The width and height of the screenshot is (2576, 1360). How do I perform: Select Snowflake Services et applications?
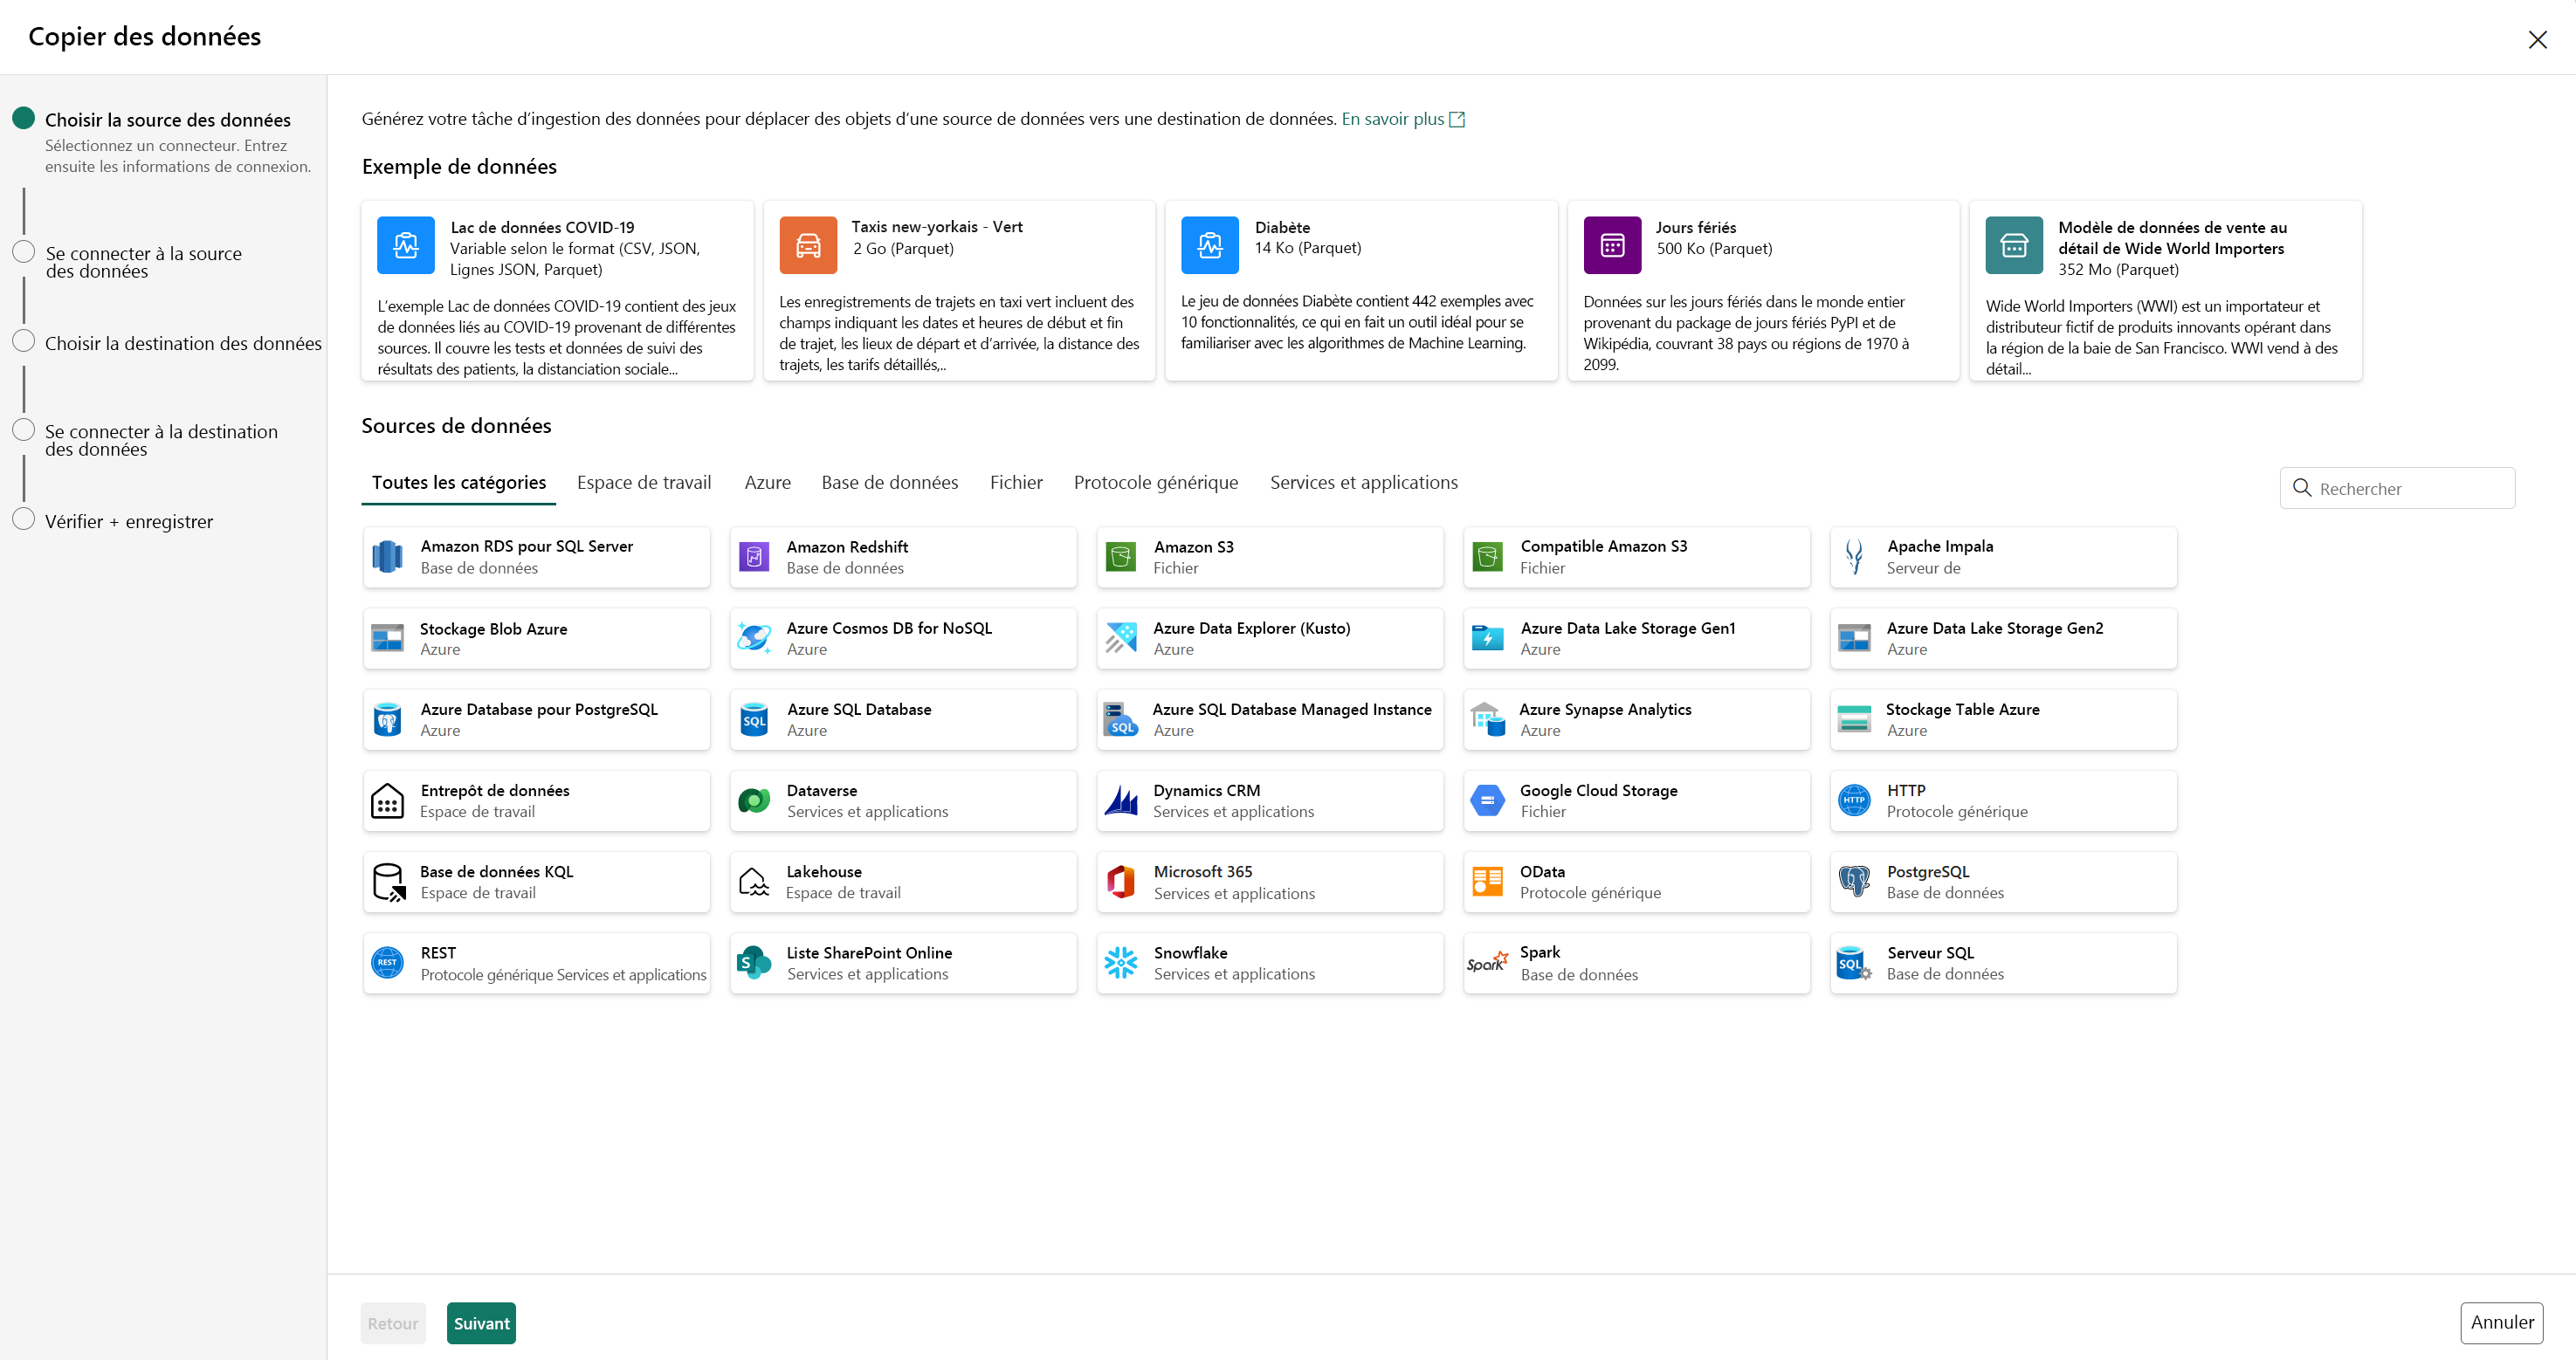click(x=1270, y=964)
